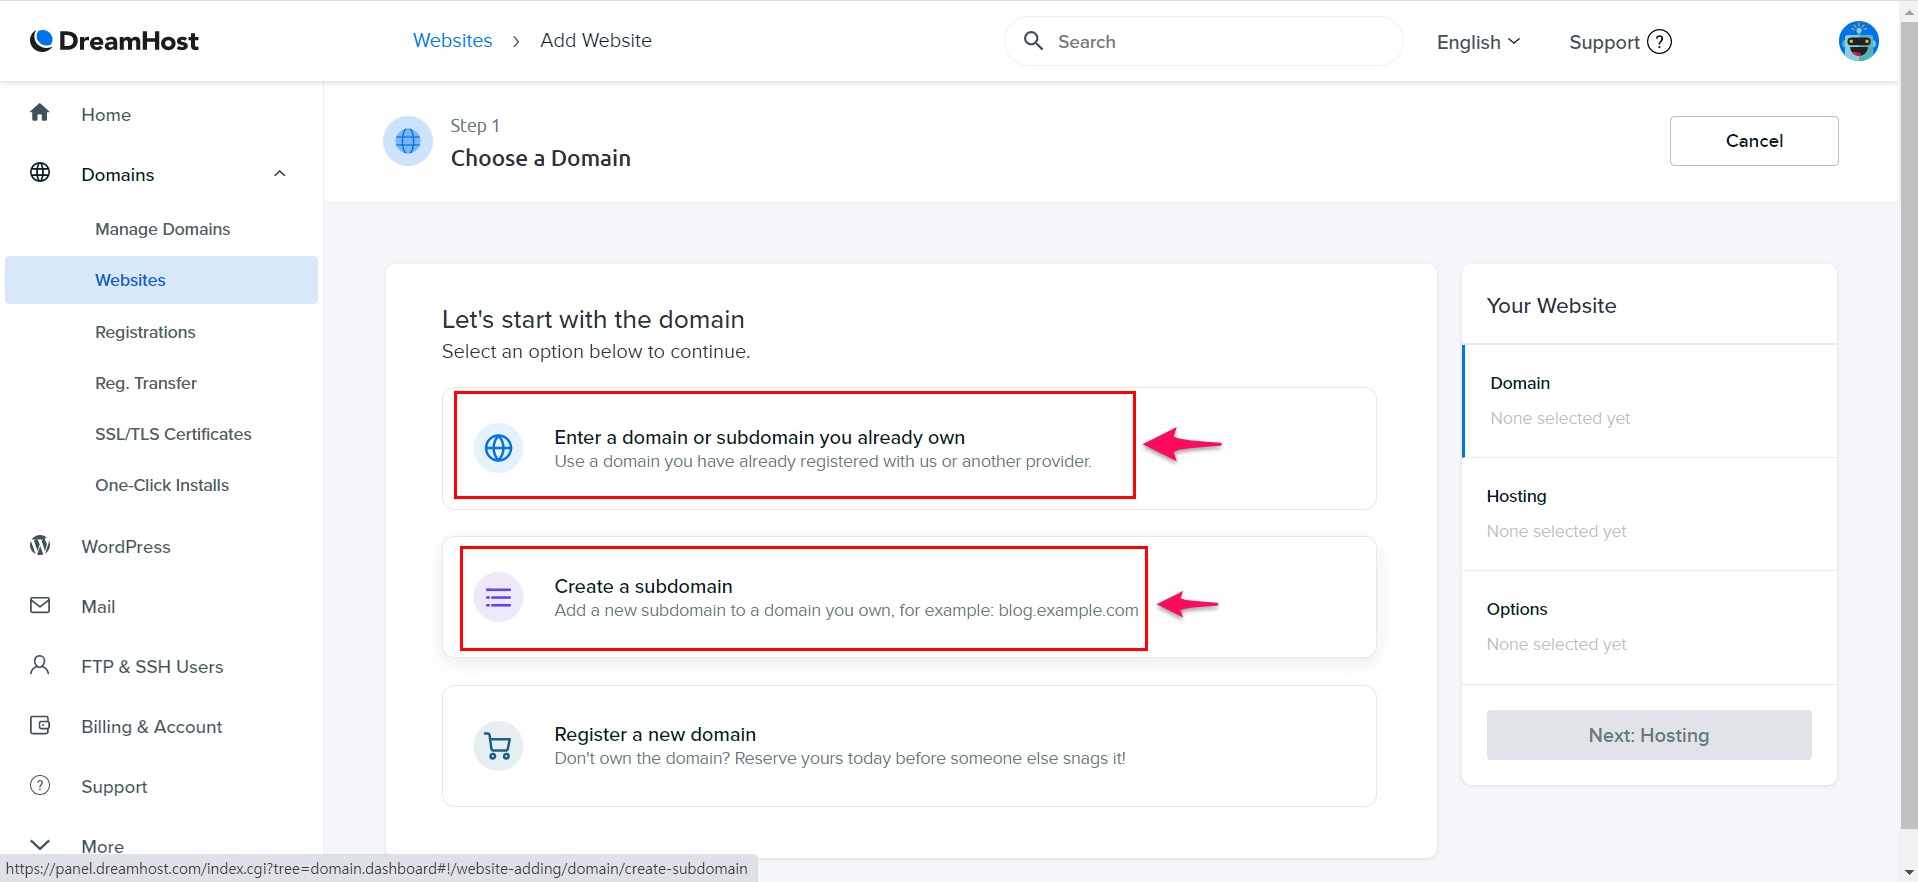
Task: Click the Cancel button
Action: (x=1753, y=141)
